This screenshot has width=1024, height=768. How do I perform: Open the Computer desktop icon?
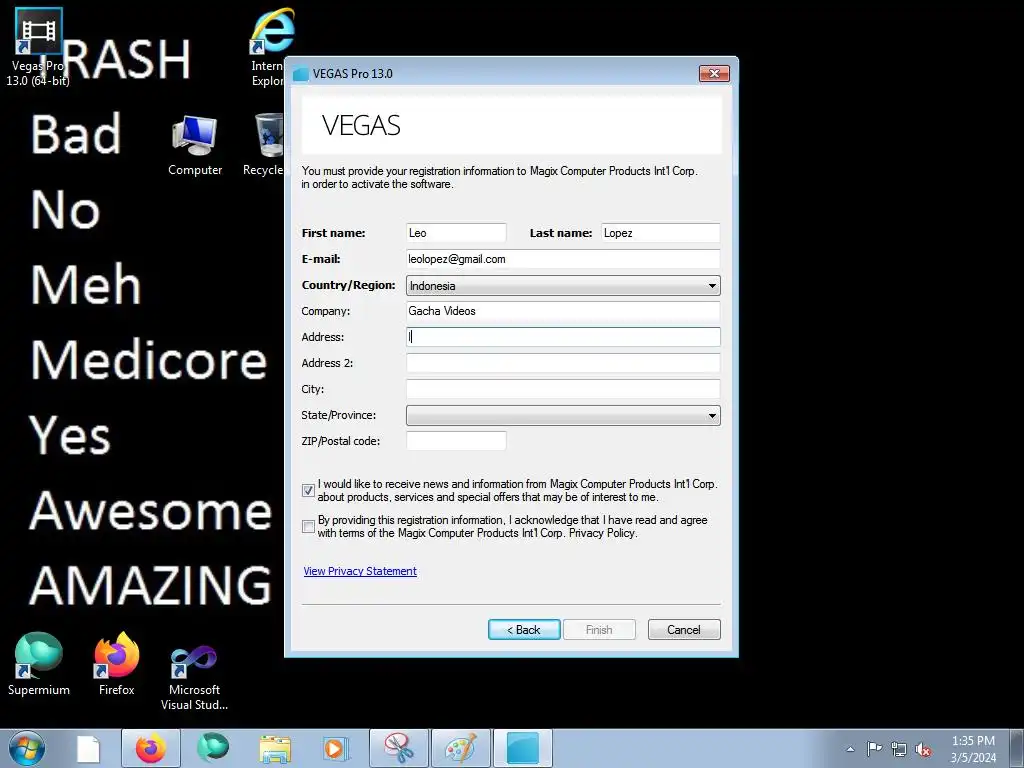tap(195, 145)
